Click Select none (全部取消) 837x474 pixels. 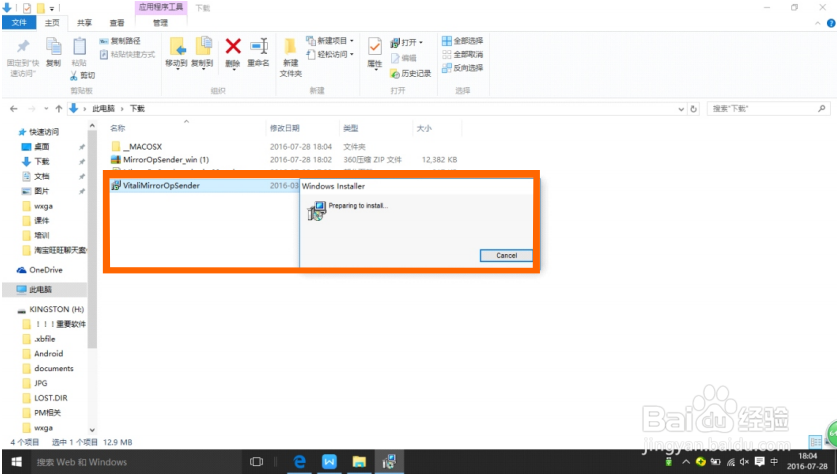462,54
